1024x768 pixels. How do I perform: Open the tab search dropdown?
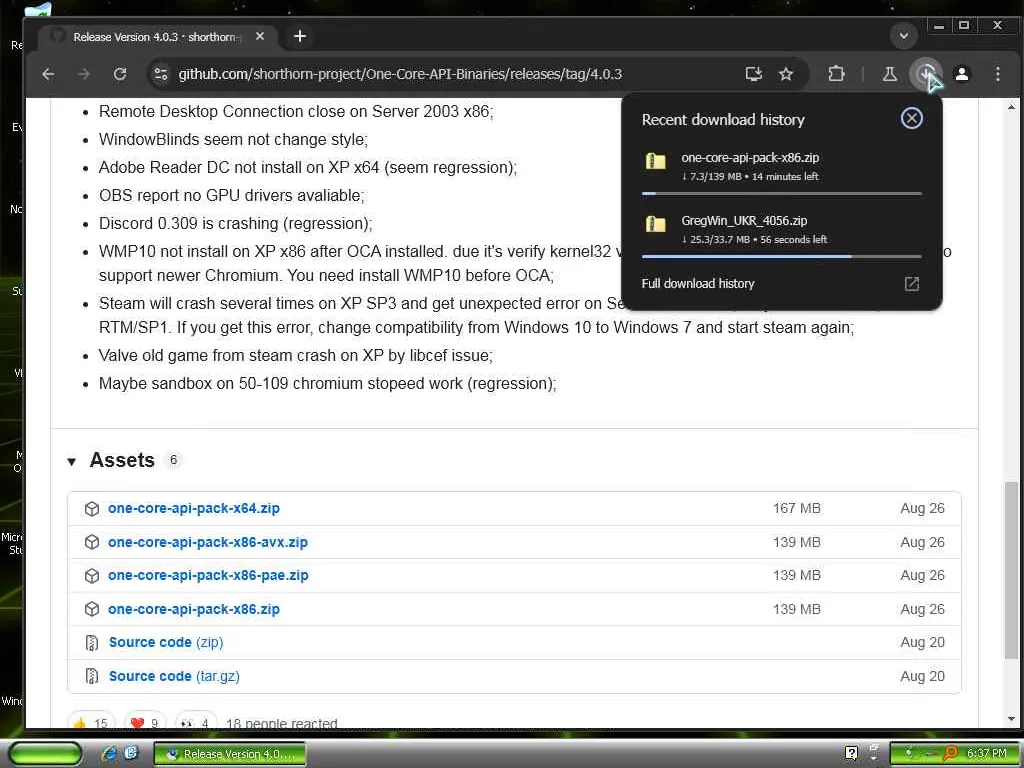pos(904,36)
